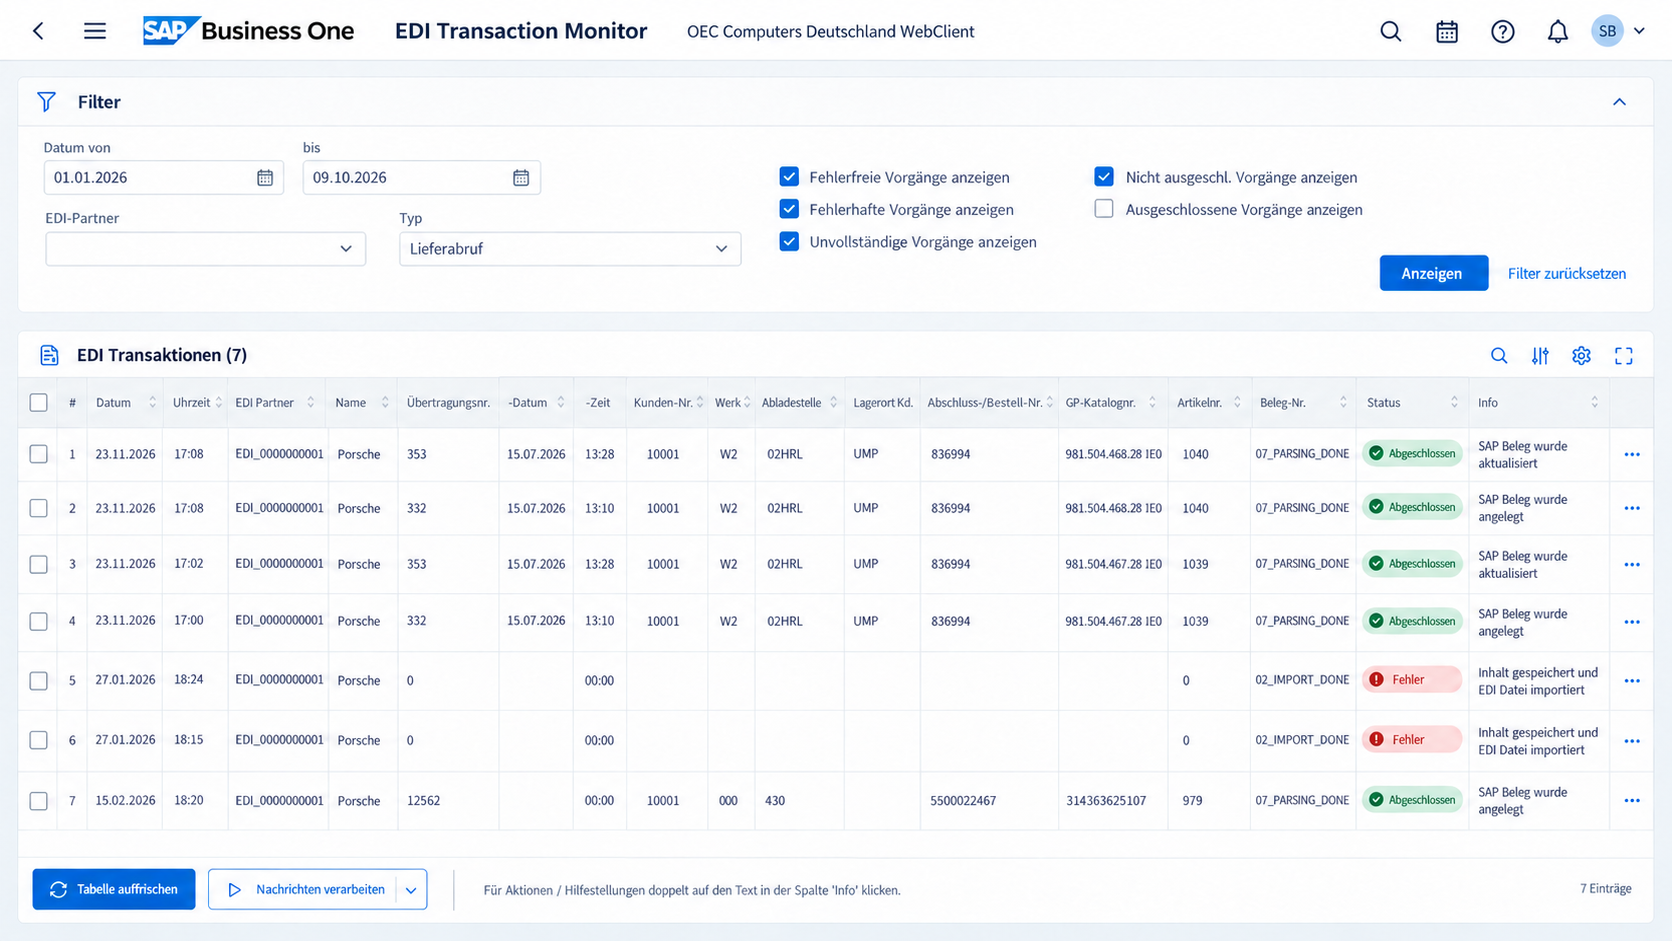
Task: Sort by the GP-Katalognr. column header
Action: (x=1112, y=402)
